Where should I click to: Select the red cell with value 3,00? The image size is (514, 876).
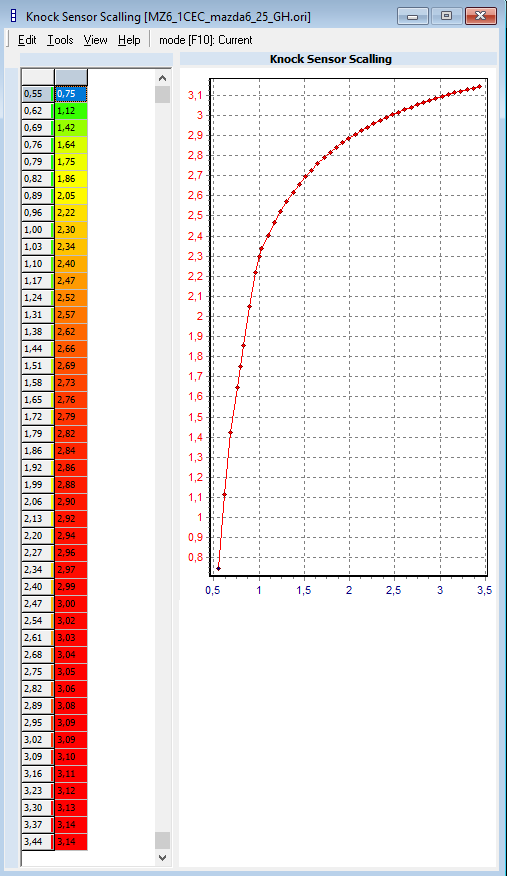tap(71, 603)
